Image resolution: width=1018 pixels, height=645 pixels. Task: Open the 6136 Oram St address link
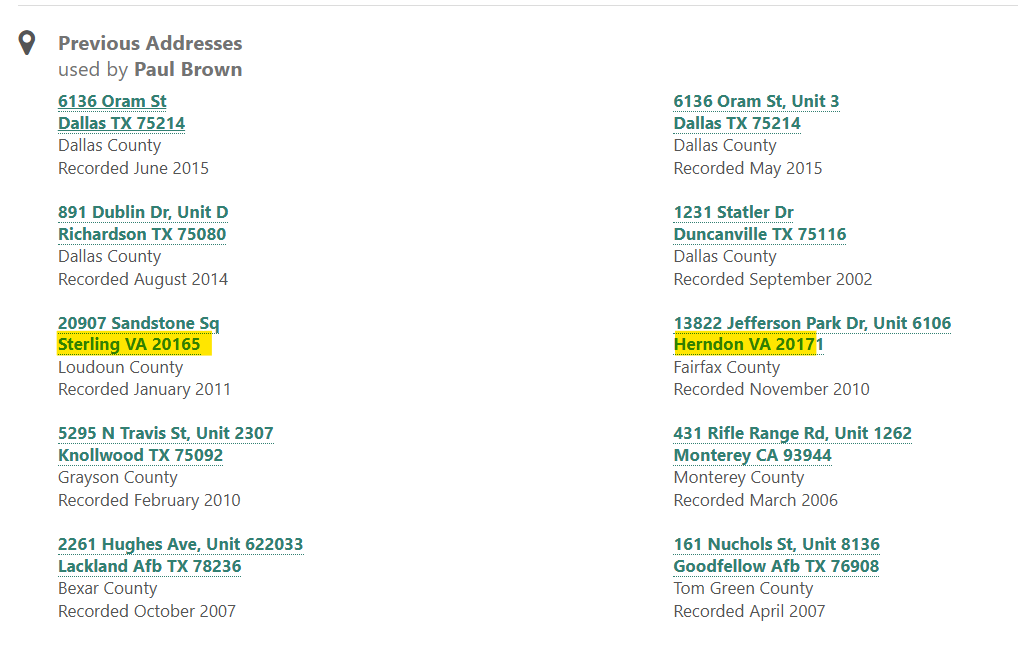click(x=112, y=101)
